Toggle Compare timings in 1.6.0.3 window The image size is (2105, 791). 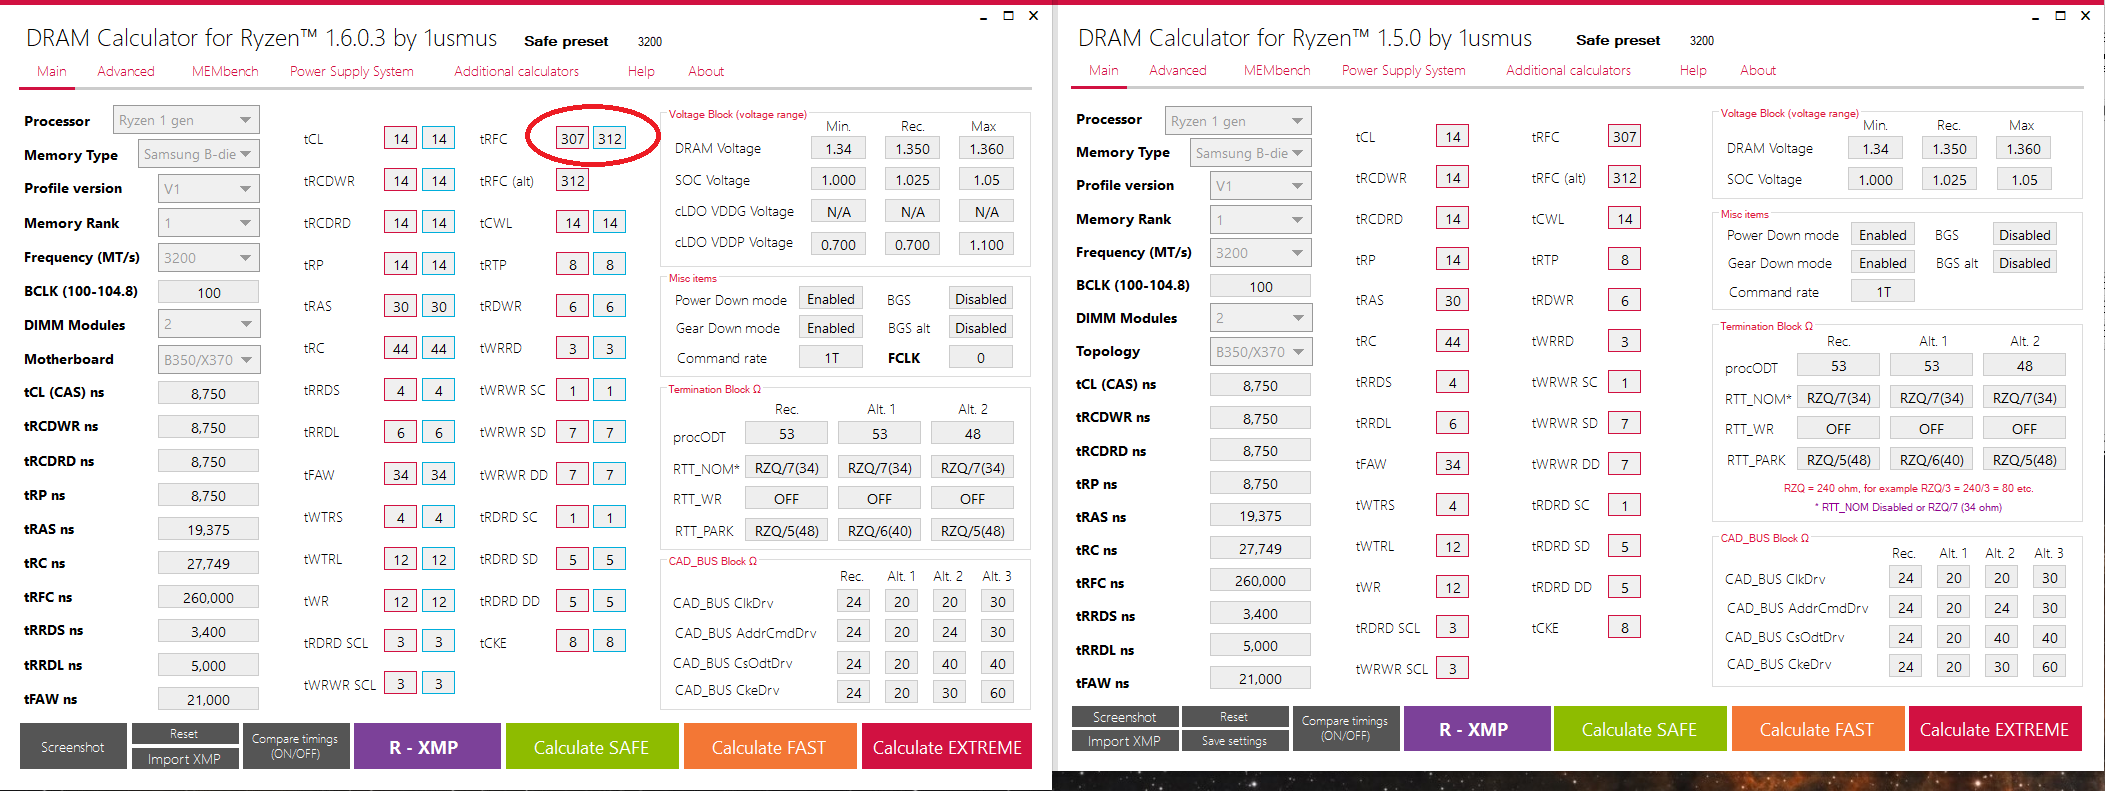click(295, 746)
